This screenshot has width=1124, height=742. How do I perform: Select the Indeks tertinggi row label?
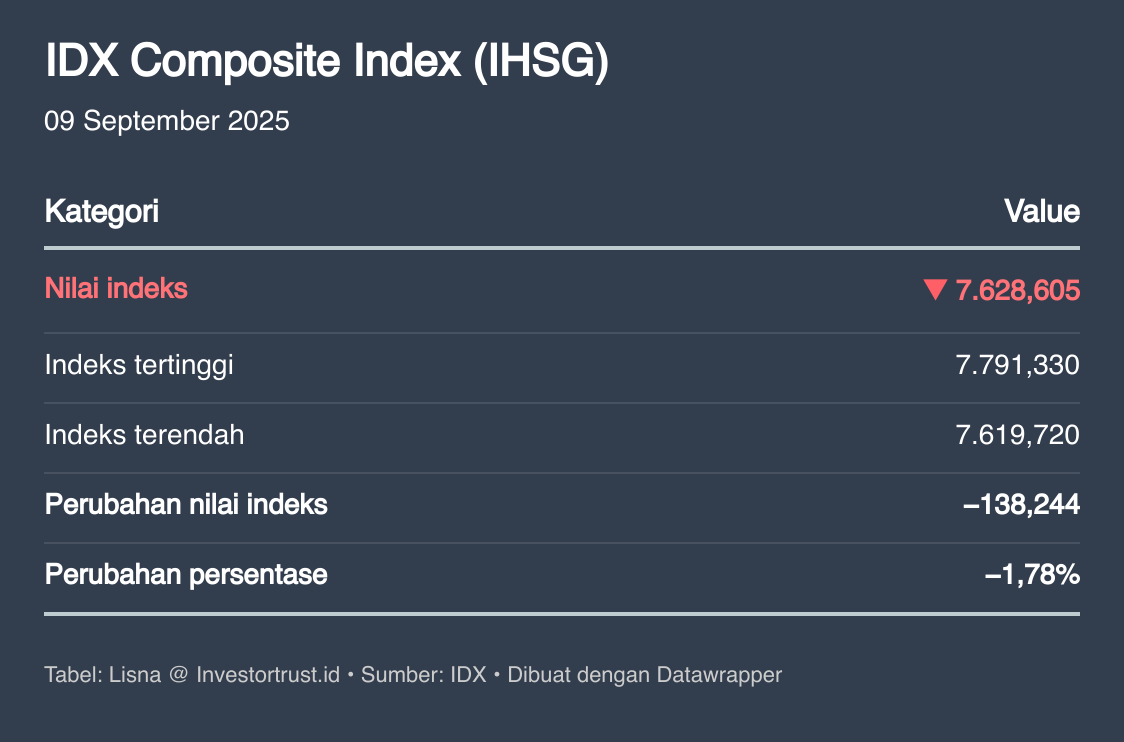(139, 366)
